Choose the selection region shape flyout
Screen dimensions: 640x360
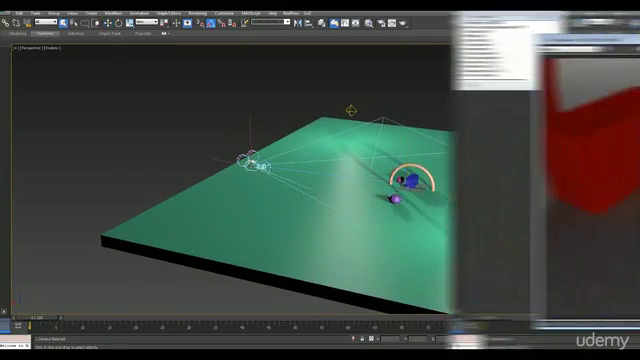tap(84, 23)
